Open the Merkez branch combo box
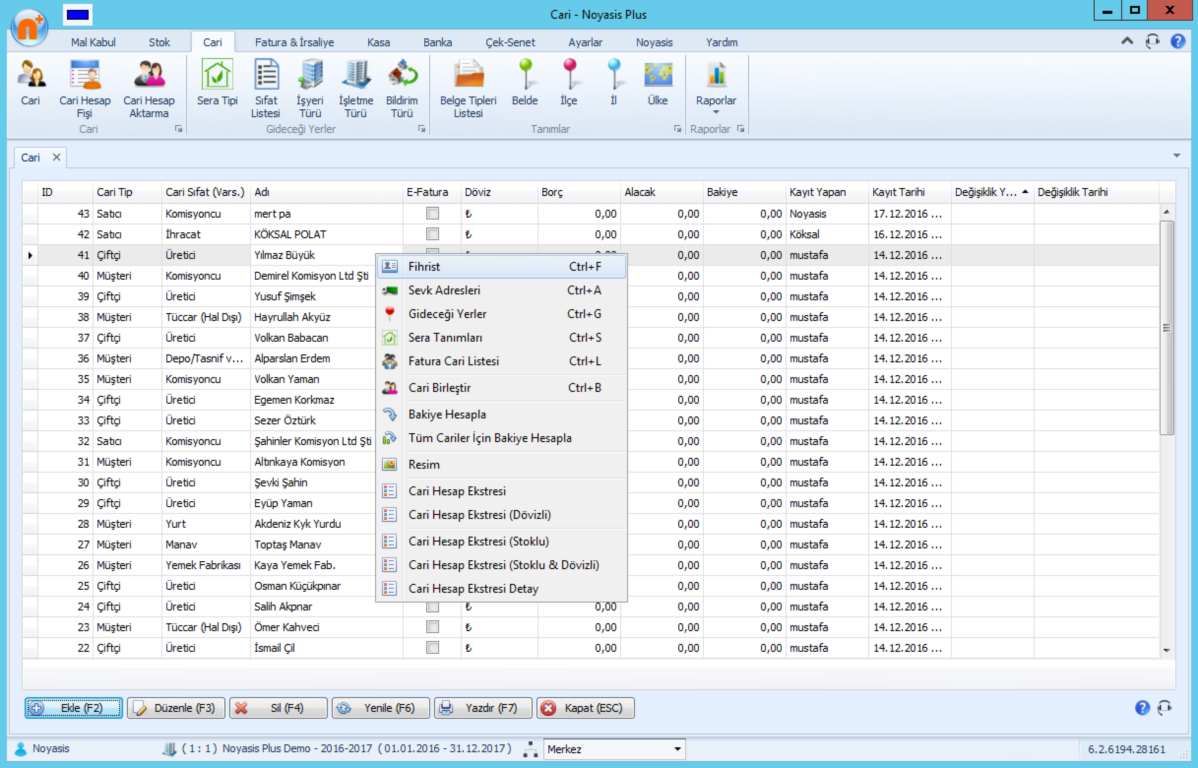 (614, 749)
